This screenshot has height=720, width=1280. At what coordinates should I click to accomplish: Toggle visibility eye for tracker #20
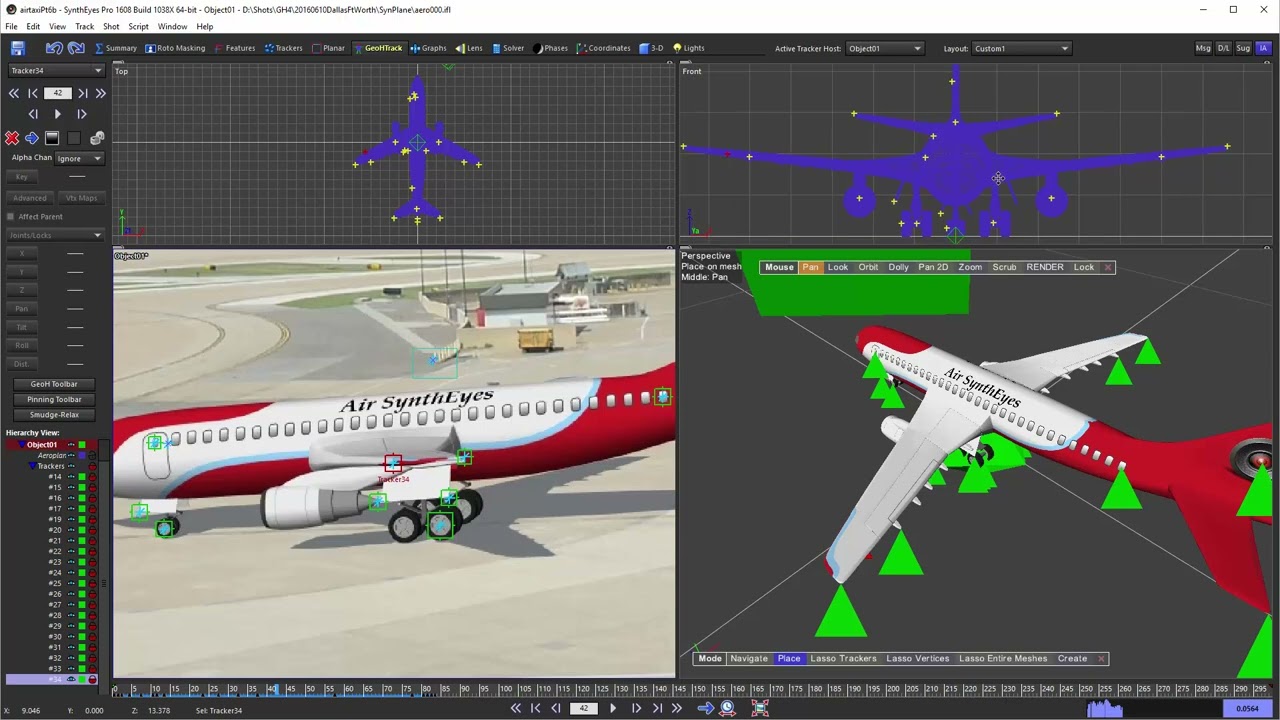coord(71,530)
